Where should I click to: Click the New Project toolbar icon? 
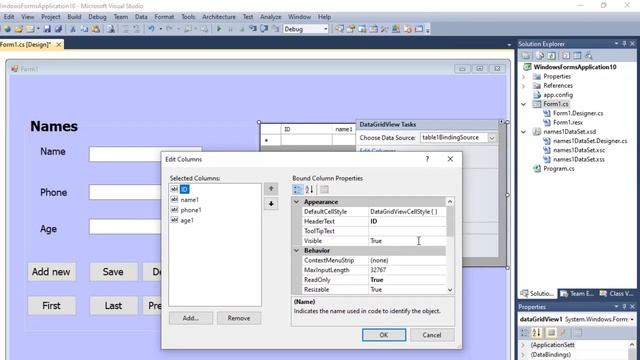coord(7,29)
